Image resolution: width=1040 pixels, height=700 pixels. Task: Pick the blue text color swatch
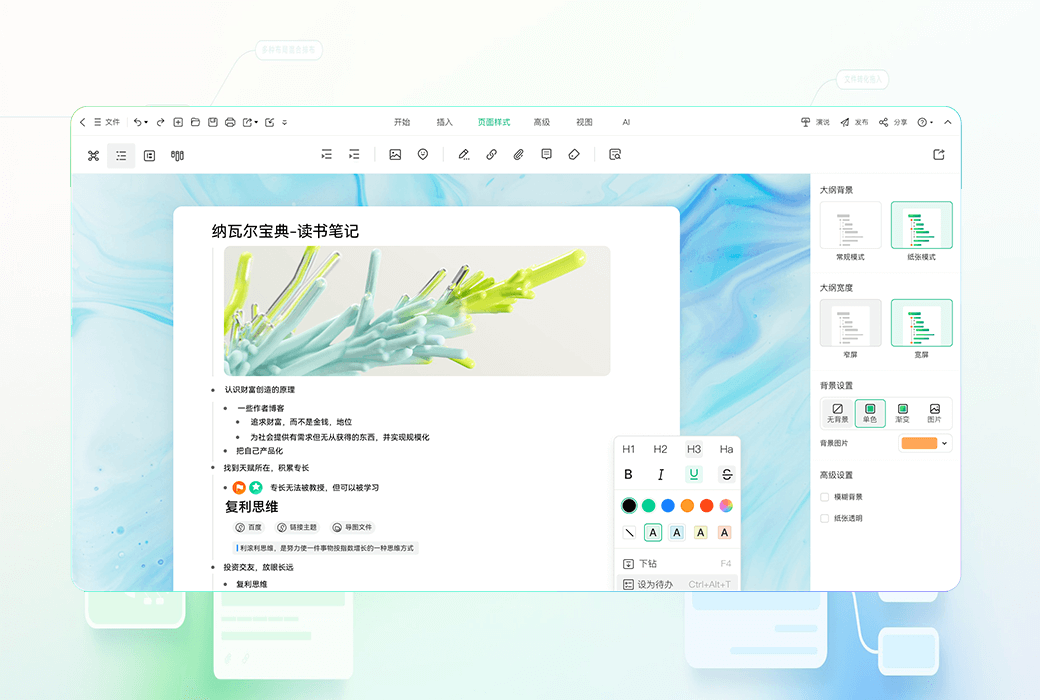(x=668, y=506)
